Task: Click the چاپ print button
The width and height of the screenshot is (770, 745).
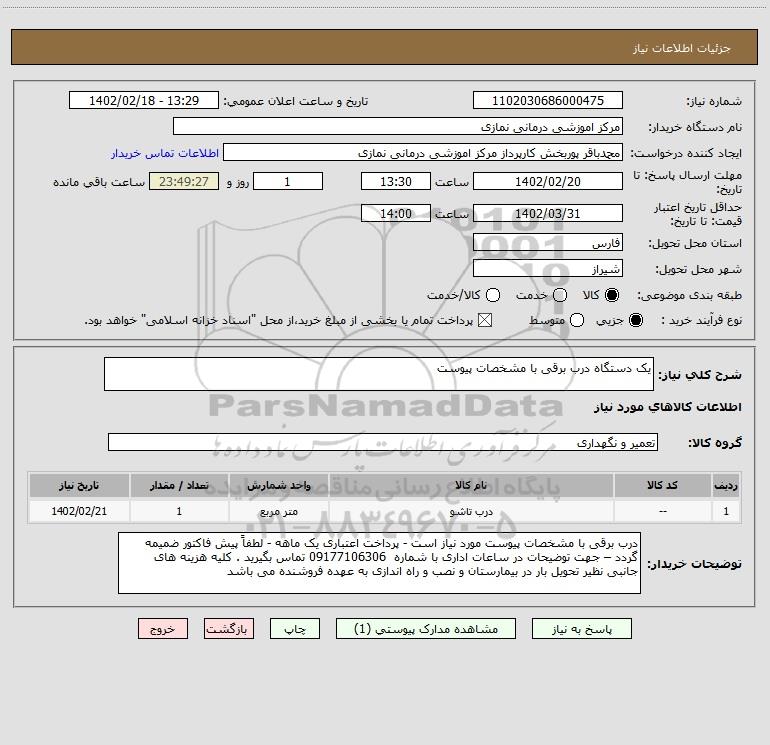Action: coord(295,629)
